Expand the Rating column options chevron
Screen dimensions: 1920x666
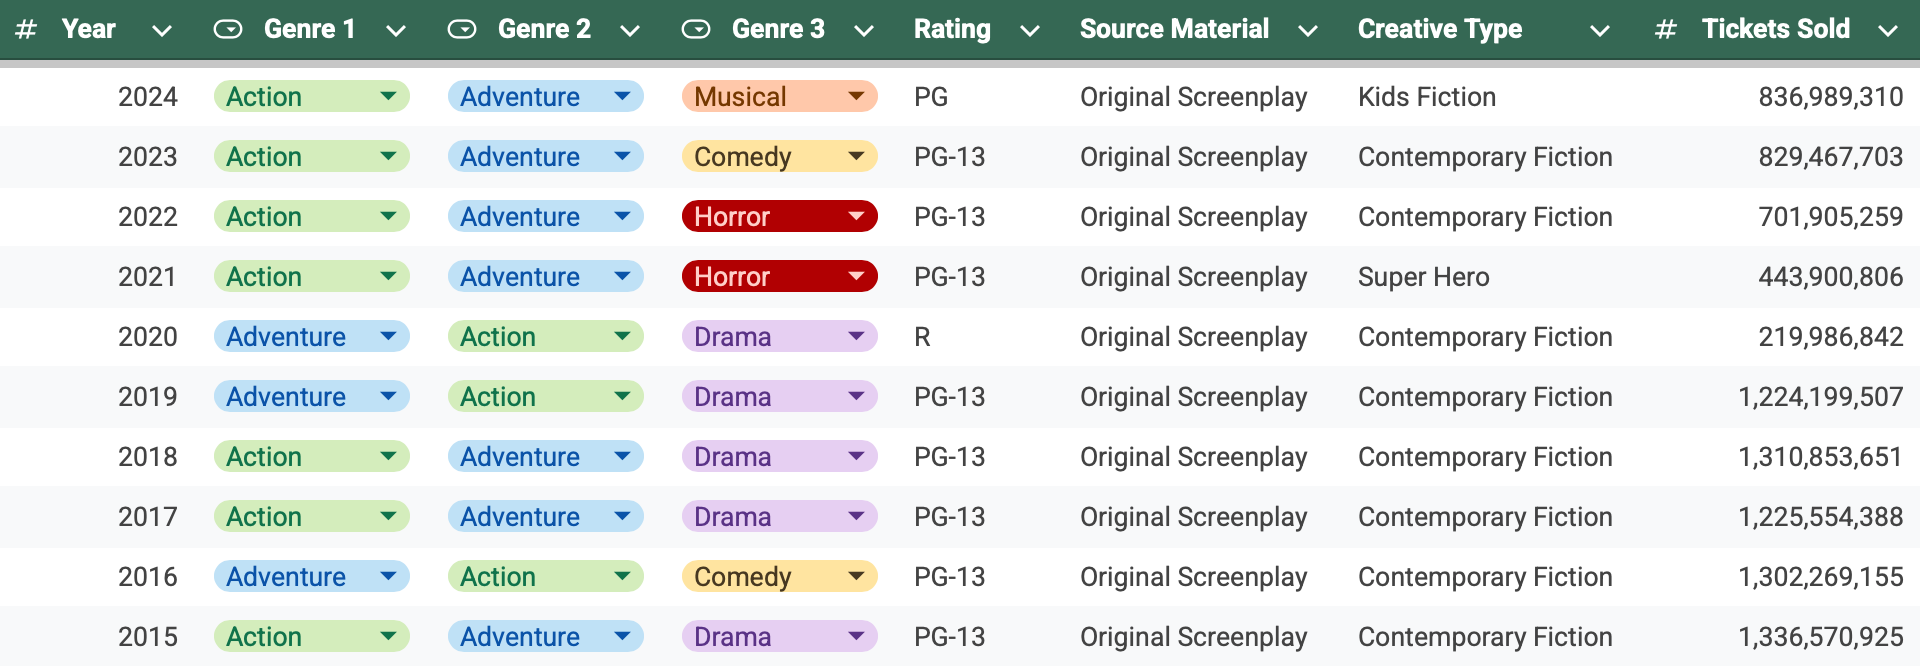pyautogui.click(x=1029, y=31)
